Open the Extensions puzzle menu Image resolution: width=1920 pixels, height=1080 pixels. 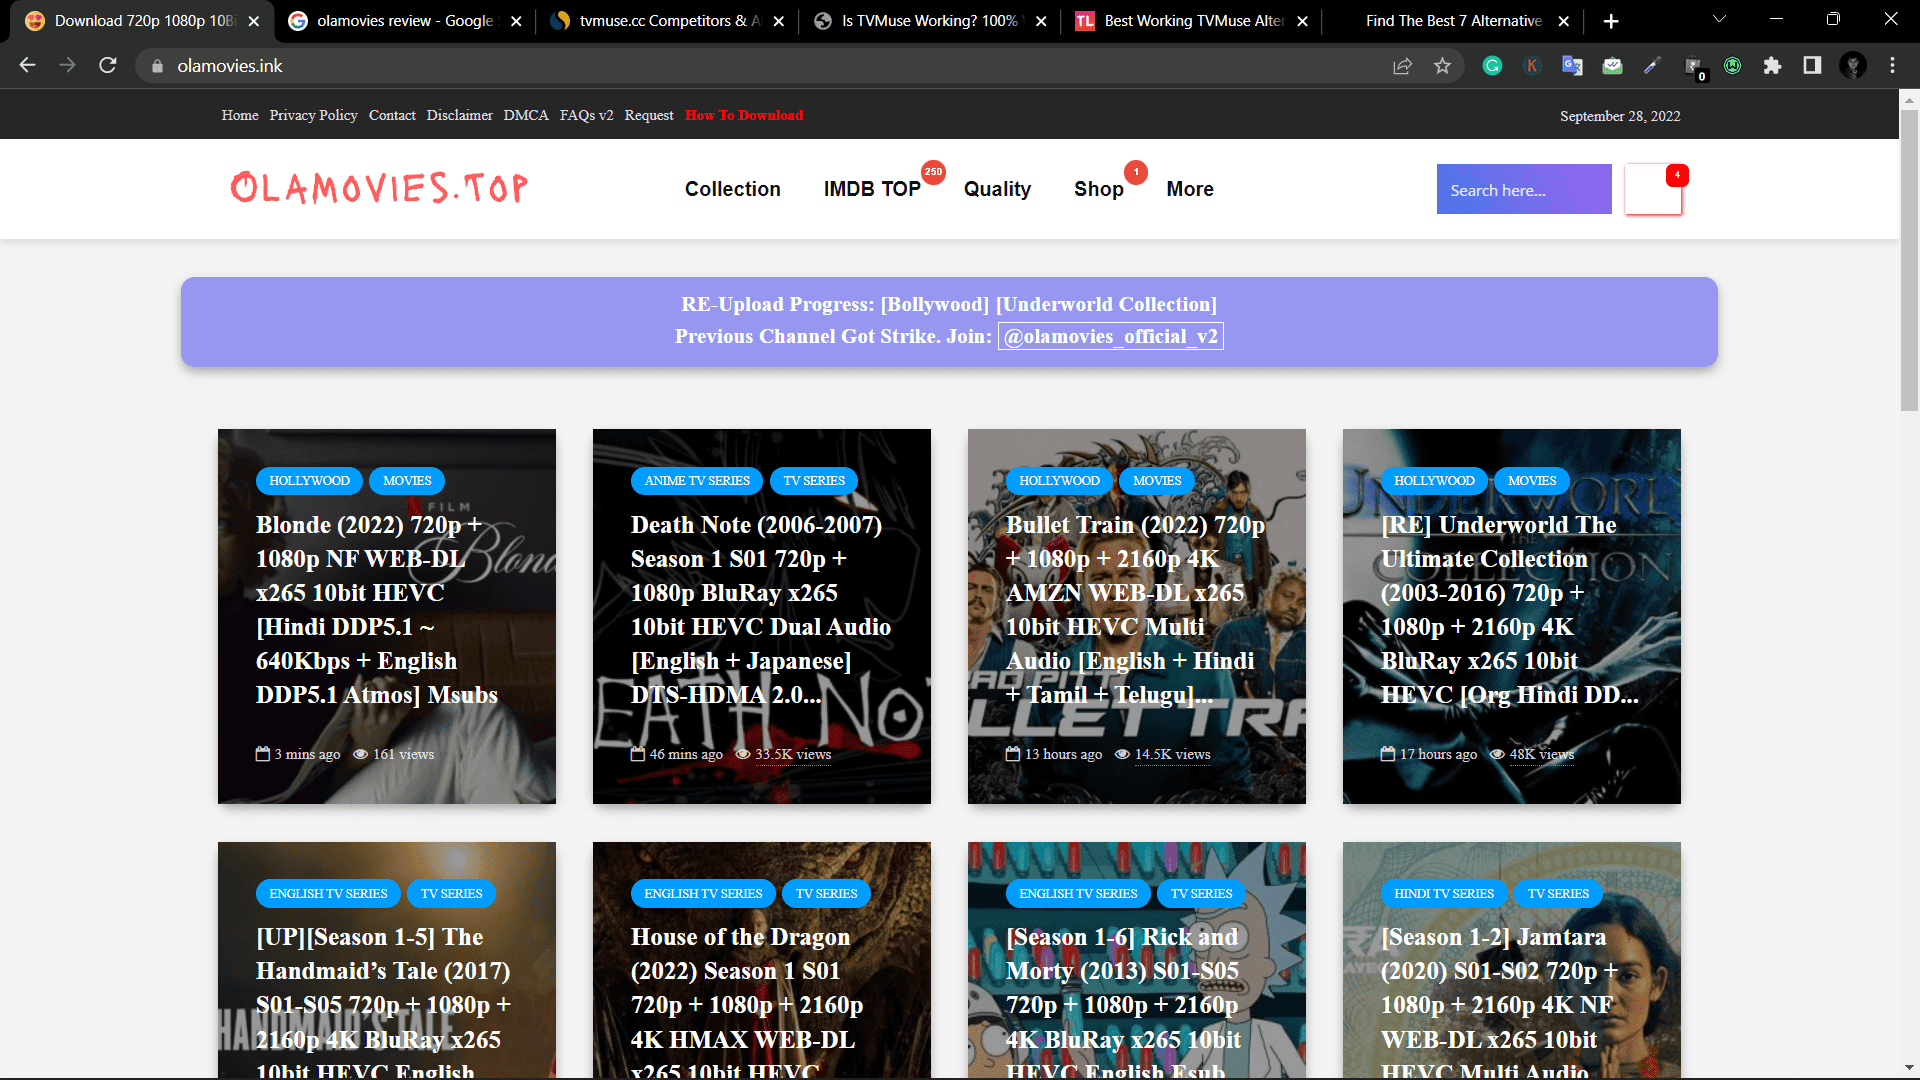(x=1772, y=66)
